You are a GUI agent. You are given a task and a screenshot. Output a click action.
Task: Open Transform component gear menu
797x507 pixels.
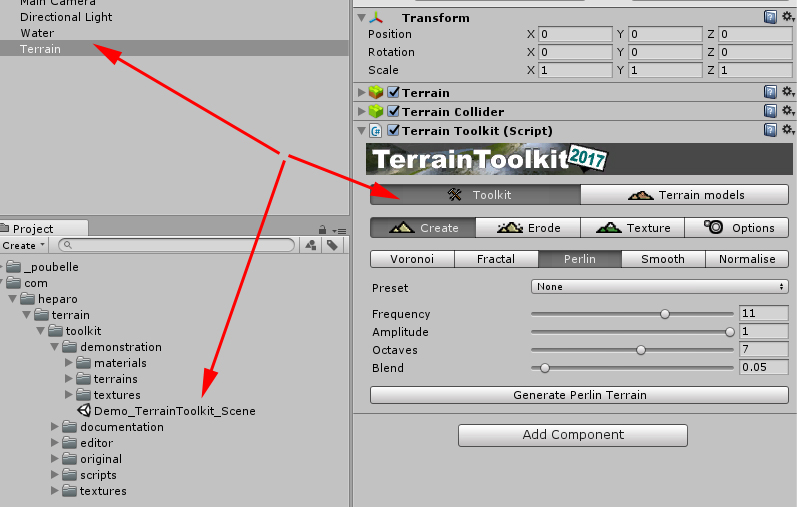click(788, 17)
